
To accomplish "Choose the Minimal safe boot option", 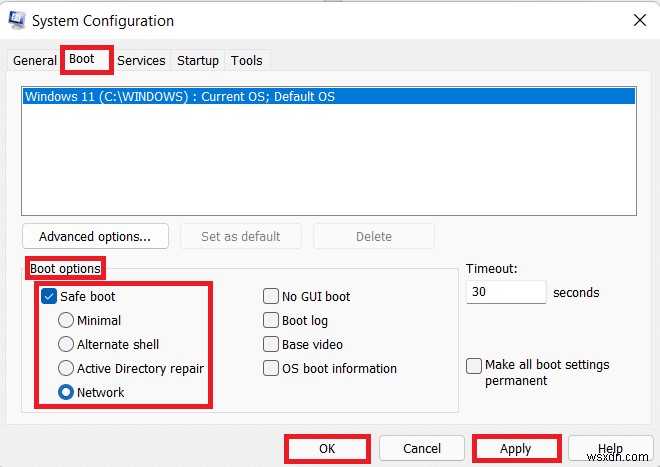I will click(x=66, y=321).
